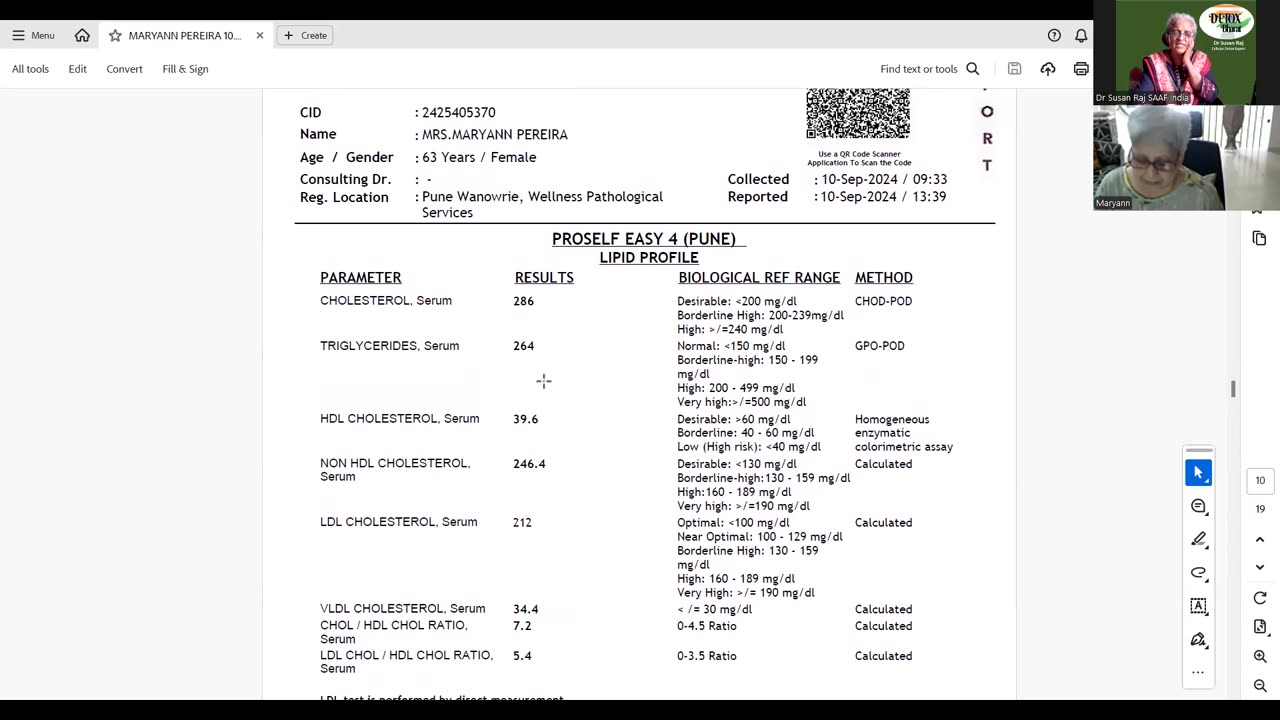This screenshot has height=720, width=1280.
Task: Click RESULTS column header
Action: coord(544,278)
